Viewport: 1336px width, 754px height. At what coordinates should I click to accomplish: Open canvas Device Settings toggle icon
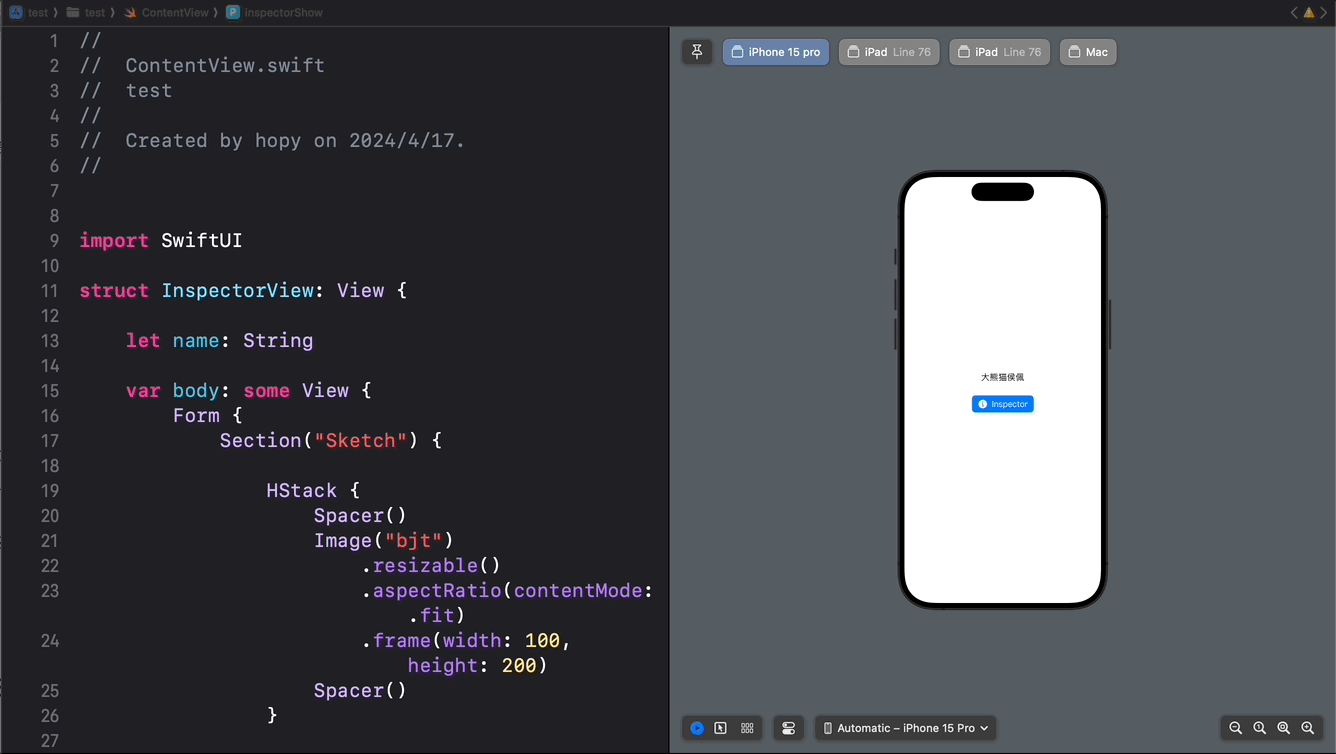coord(789,728)
